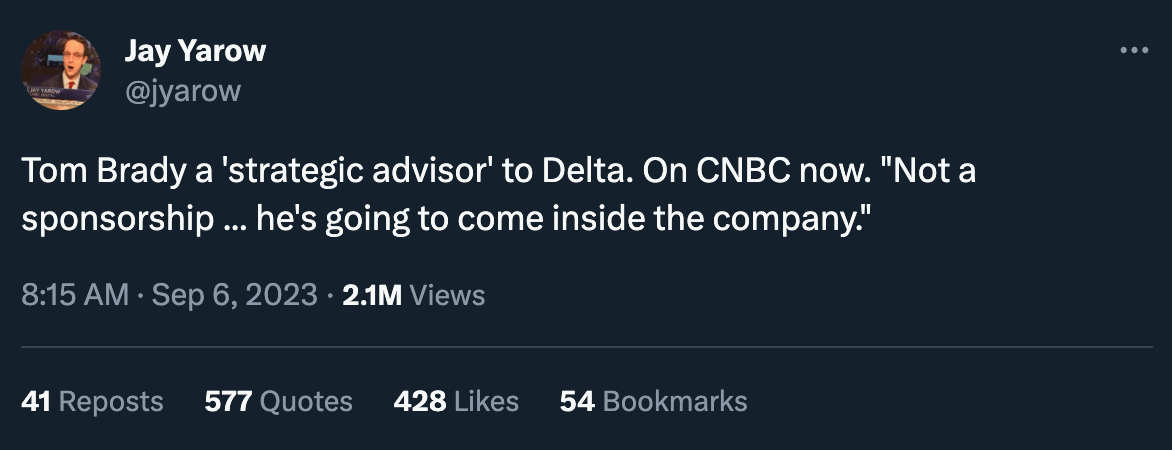Screen dimensions: 1172x450
Task: Click the @jyarow handle
Action: pyautogui.click(x=182, y=91)
